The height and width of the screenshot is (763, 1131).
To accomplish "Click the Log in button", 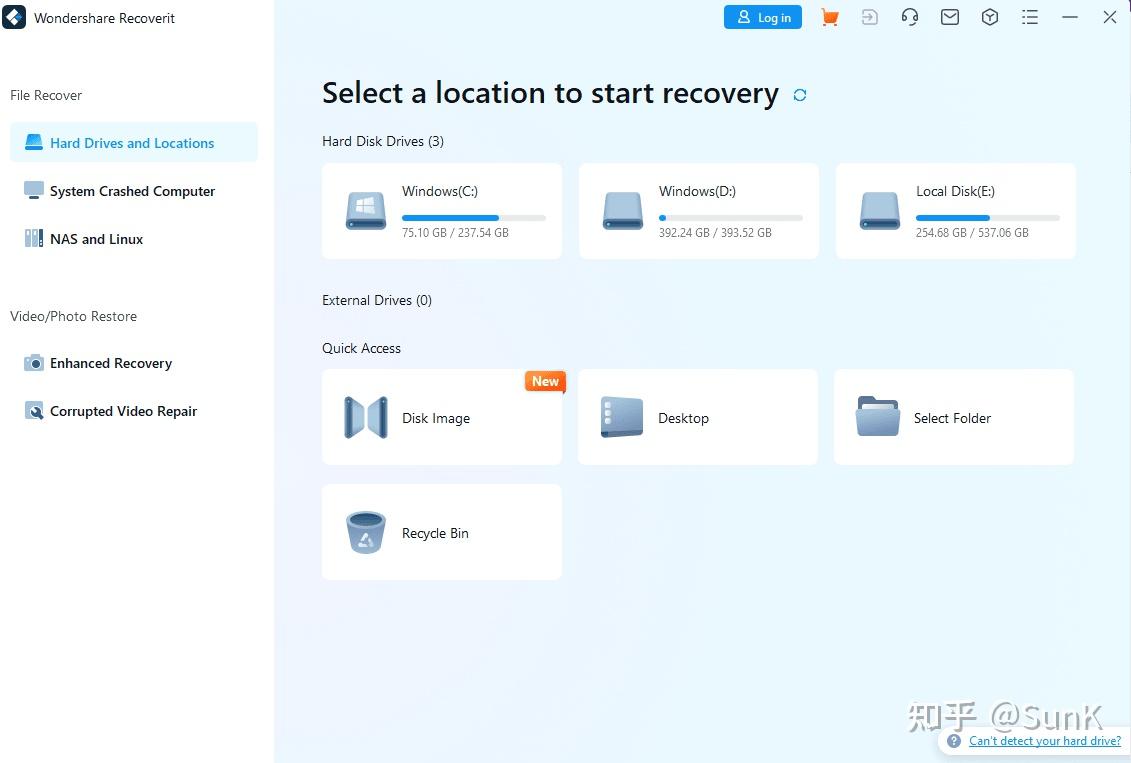I will [762, 17].
